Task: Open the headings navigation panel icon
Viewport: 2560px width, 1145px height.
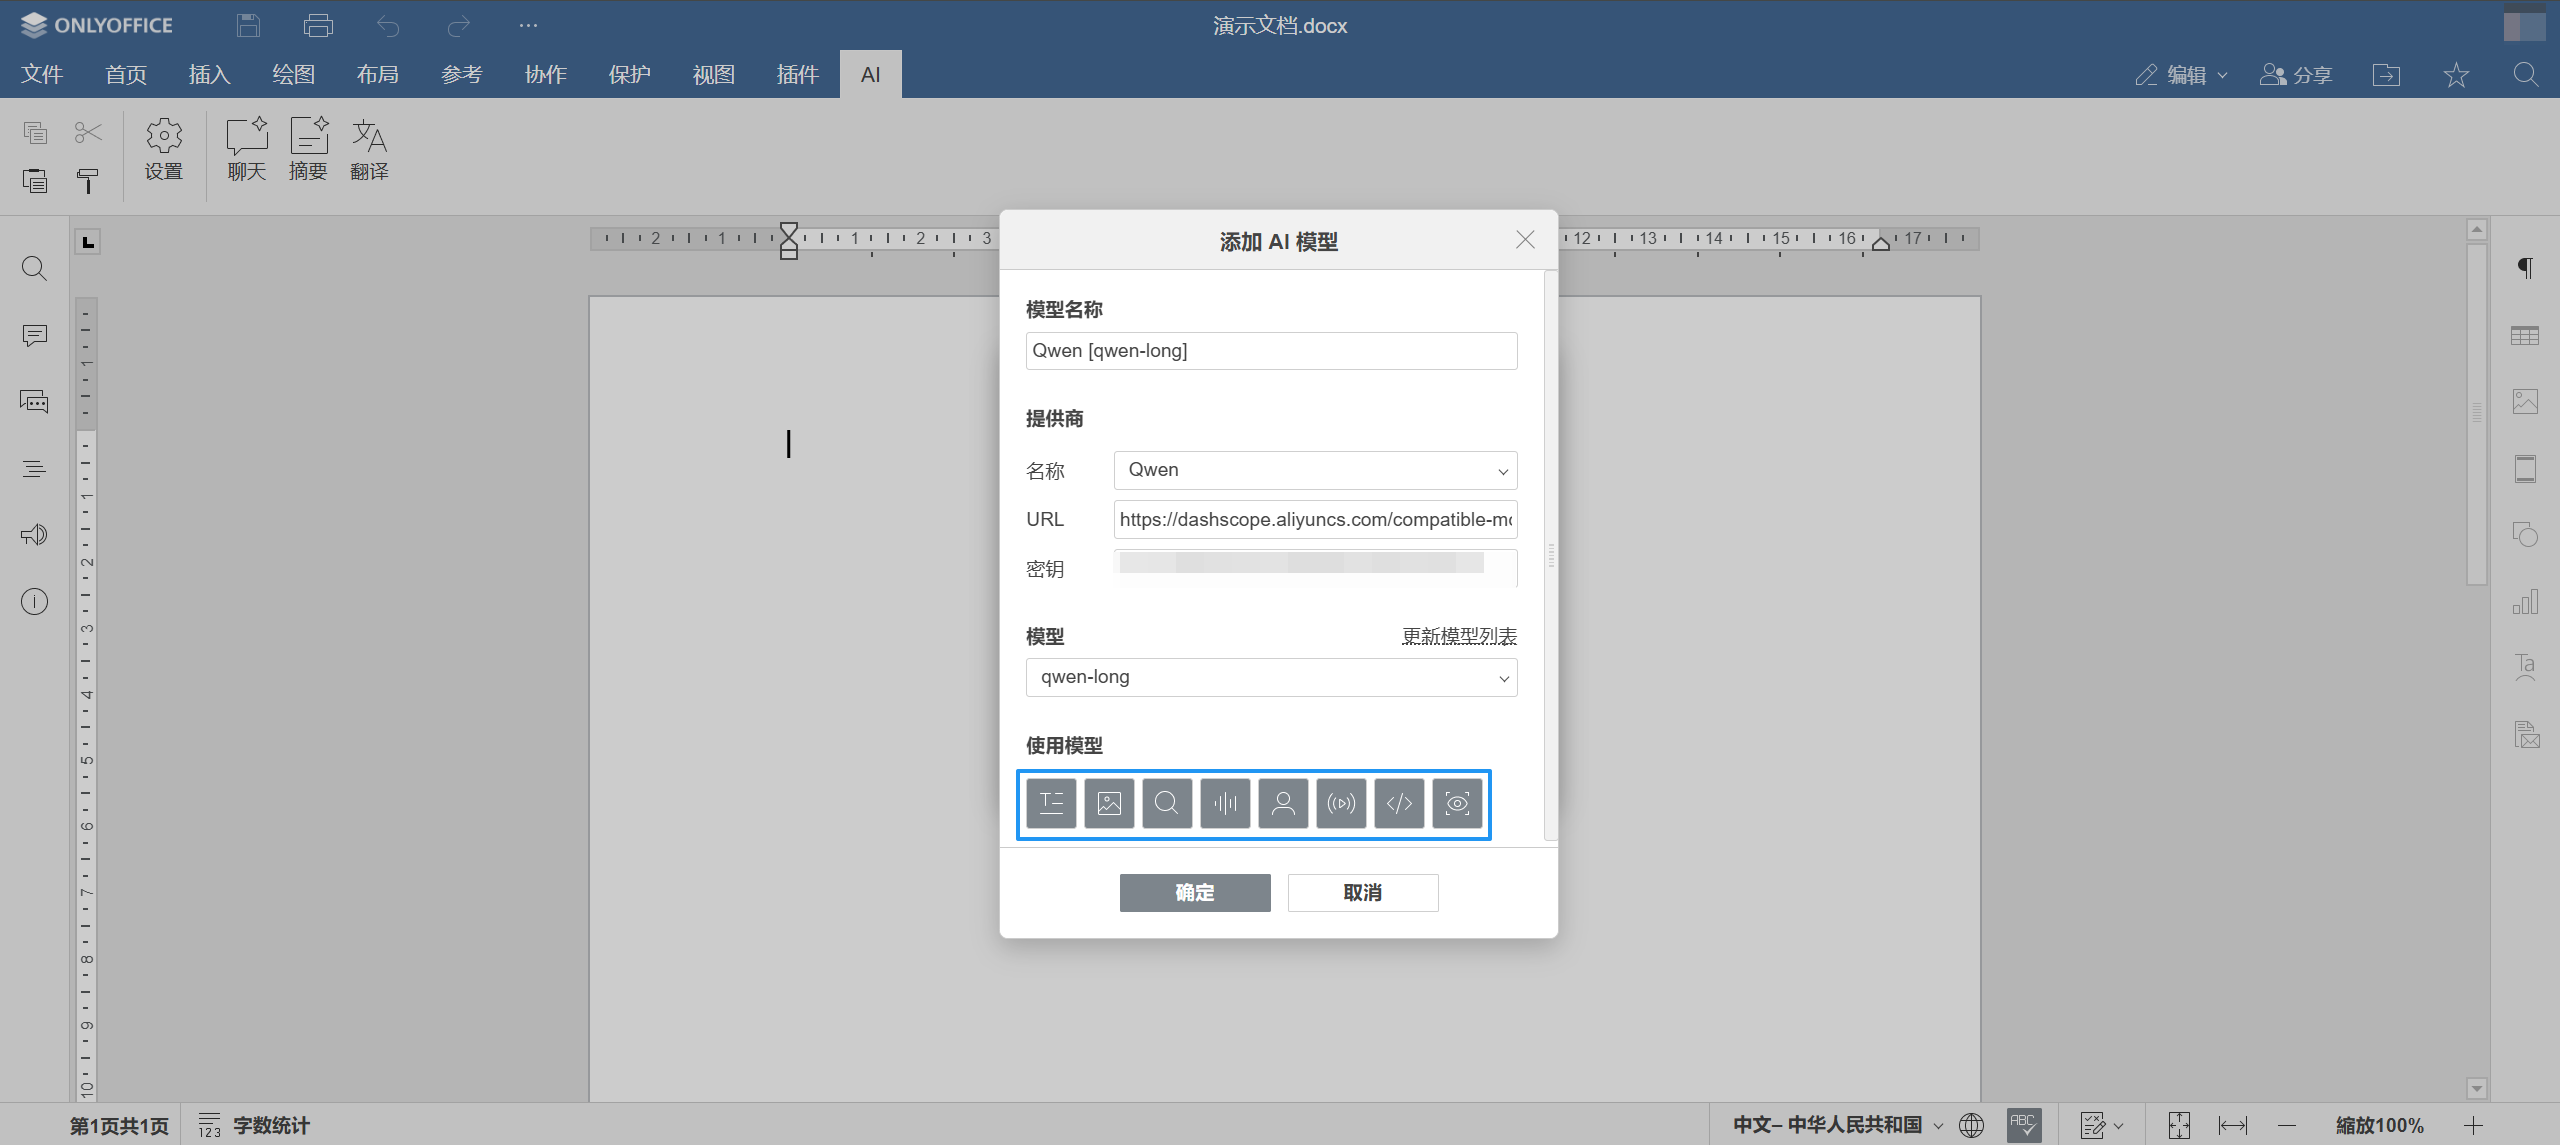Action: [34, 468]
